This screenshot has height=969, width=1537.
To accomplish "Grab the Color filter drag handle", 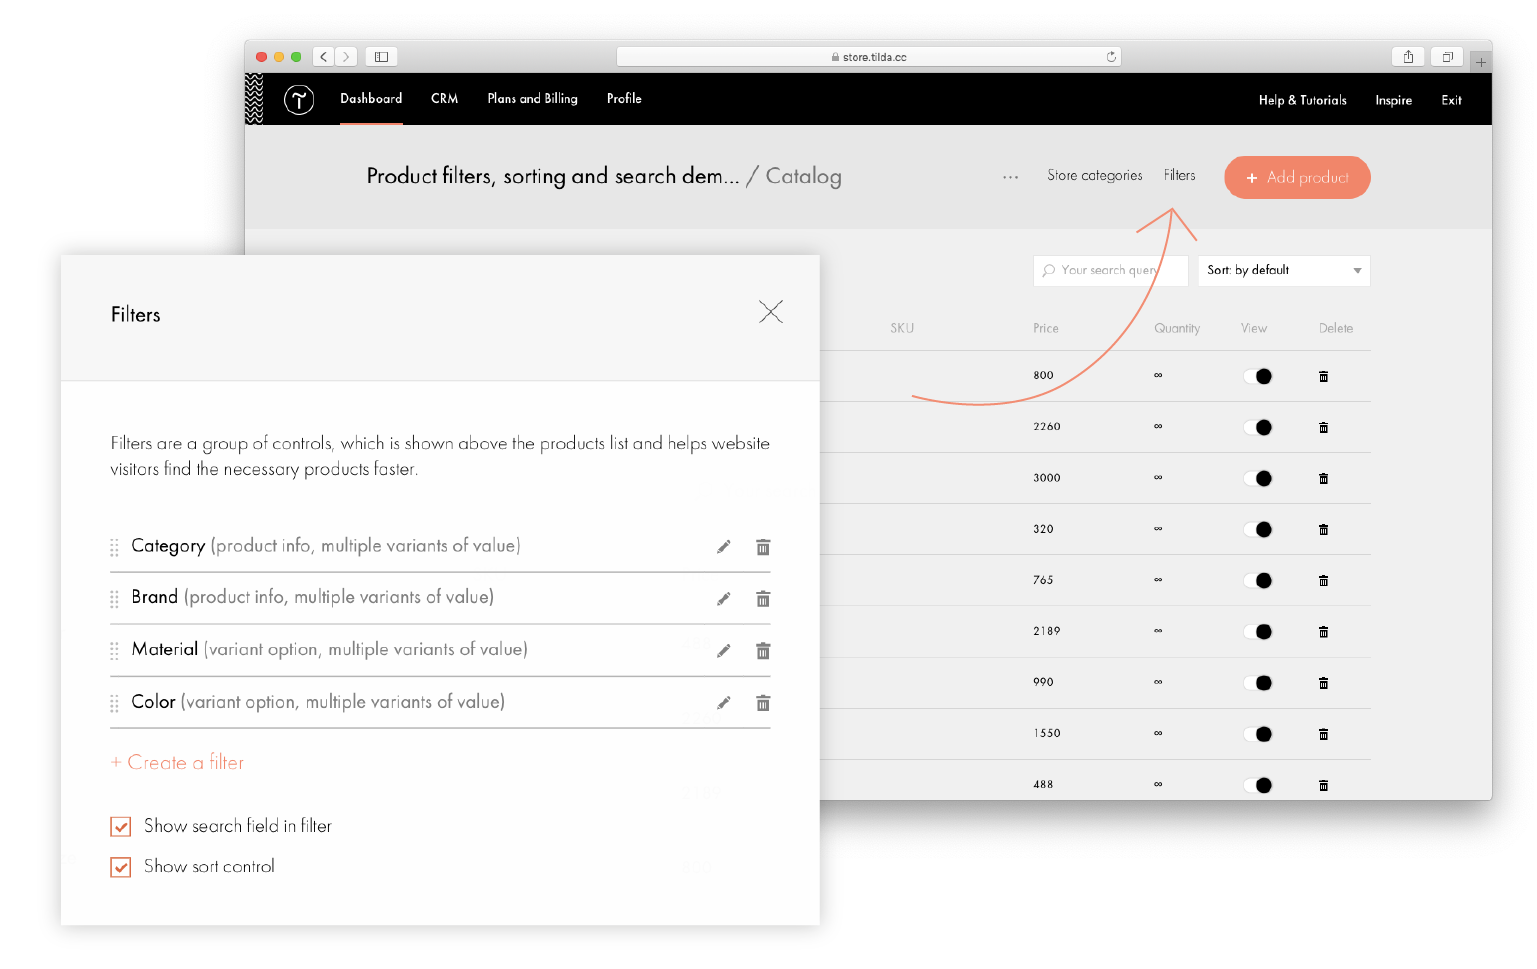I will coord(114,703).
